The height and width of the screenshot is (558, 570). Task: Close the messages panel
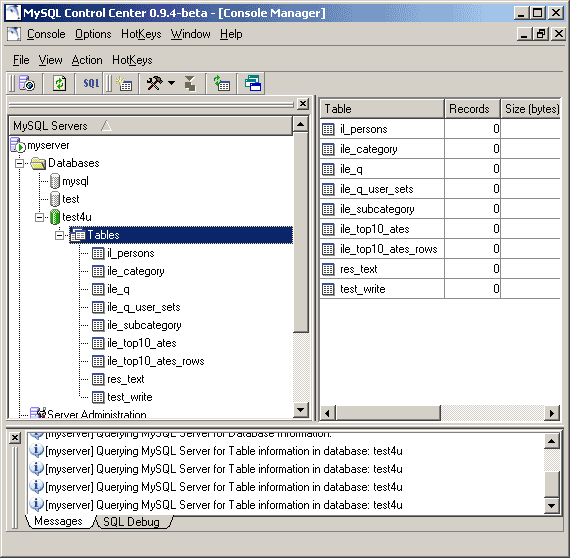pyautogui.click(x=15, y=437)
